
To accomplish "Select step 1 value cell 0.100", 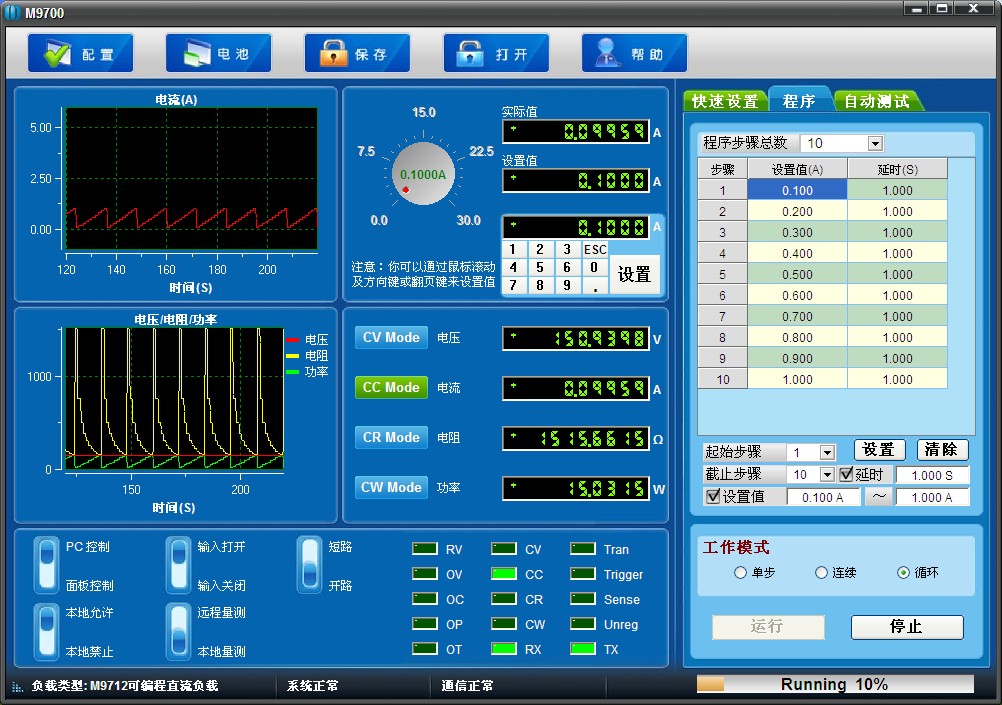I will [797, 190].
